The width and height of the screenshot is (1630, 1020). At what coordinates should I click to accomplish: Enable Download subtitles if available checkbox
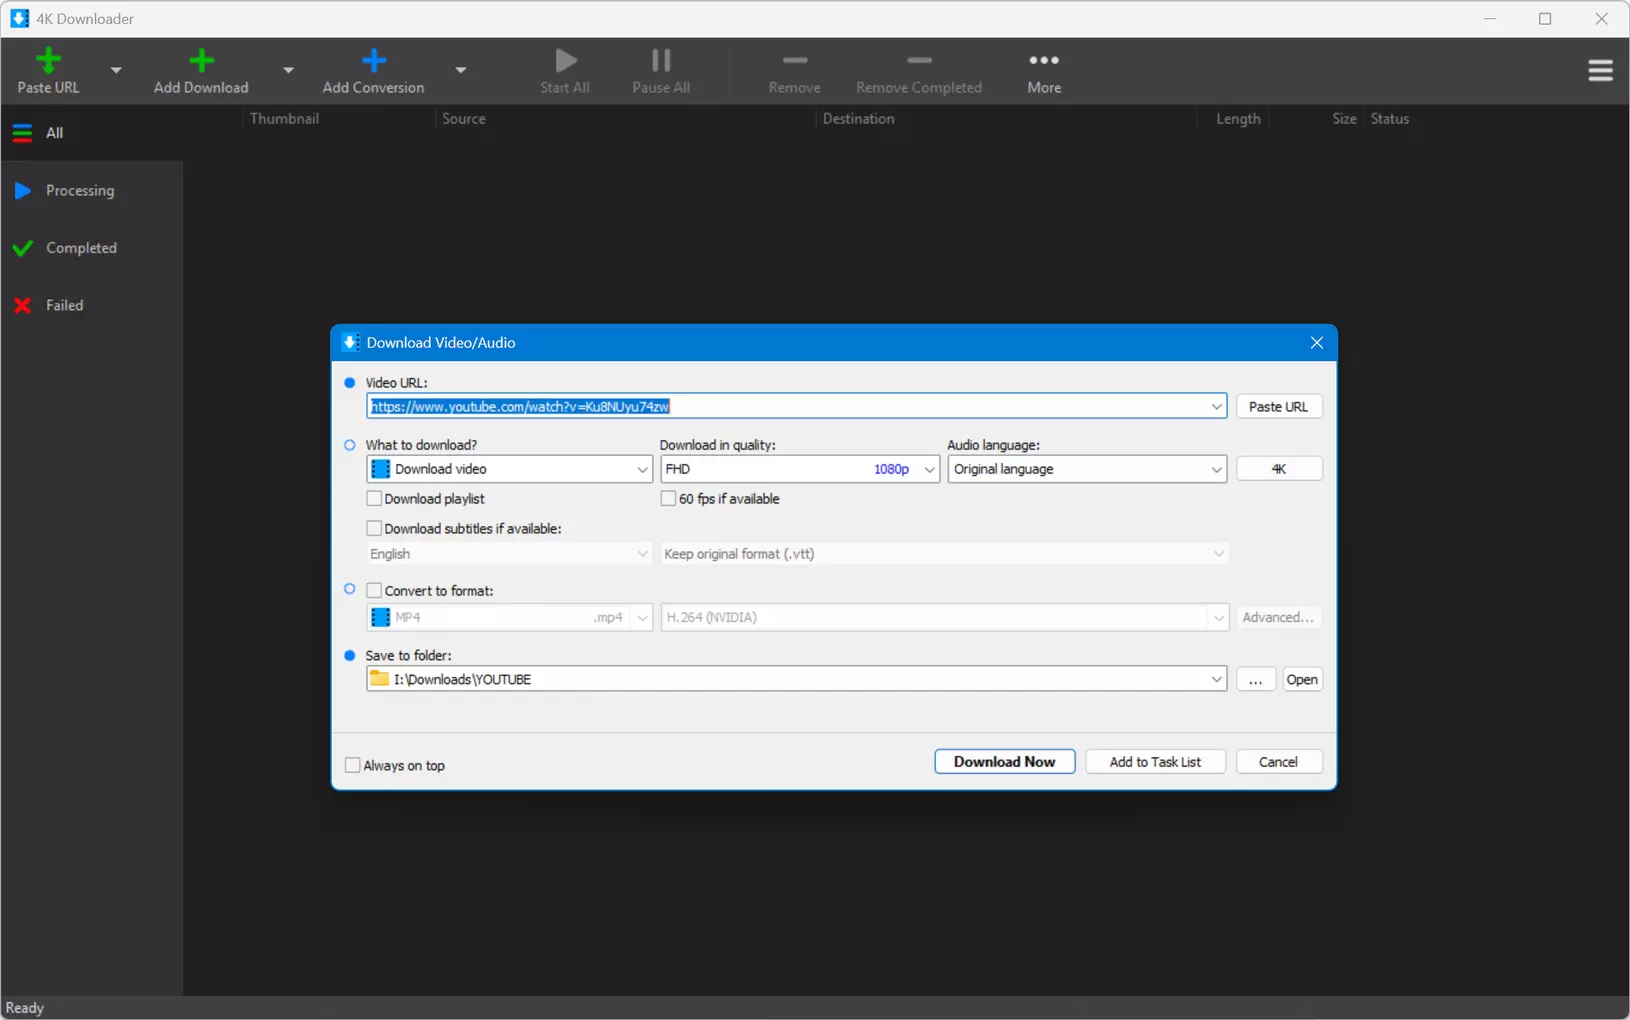pyautogui.click(x=374, y=528)
